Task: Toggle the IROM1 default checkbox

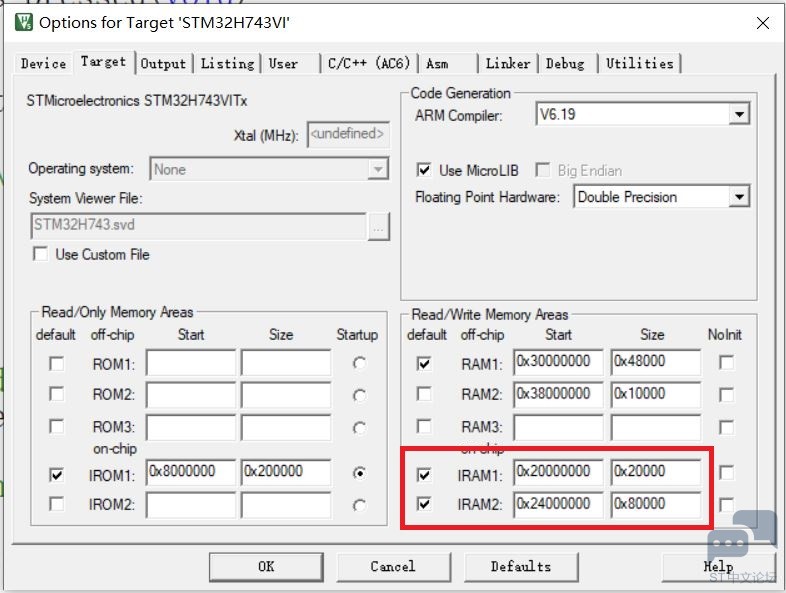Action: click(x=57, y=474)
